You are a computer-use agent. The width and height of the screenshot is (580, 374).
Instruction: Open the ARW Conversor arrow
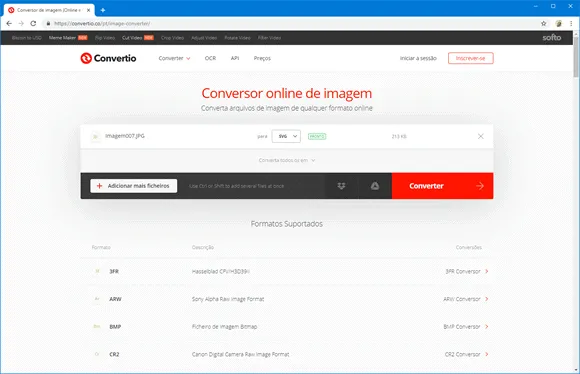click(487, 299)
